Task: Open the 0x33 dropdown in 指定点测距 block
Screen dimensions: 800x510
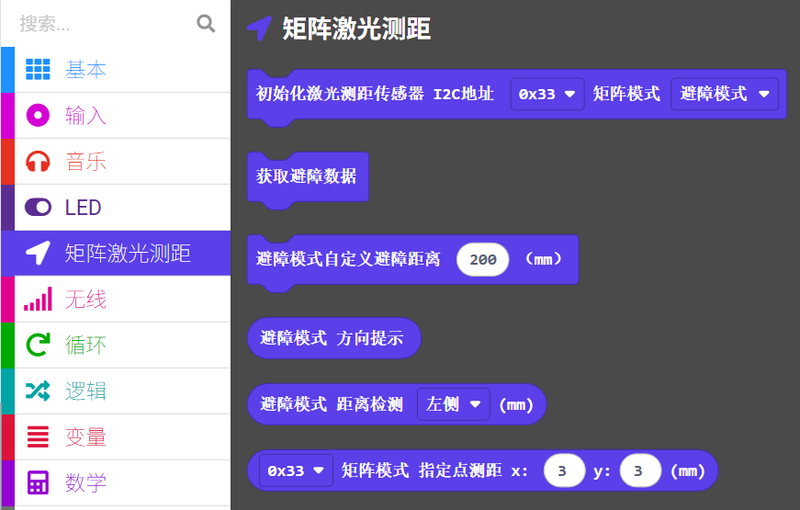Action: (295, 470)
